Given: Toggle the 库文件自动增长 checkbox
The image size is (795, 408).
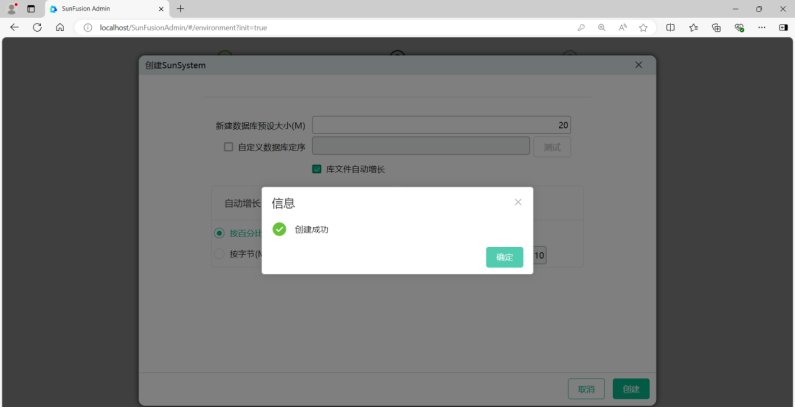Looking at the screenshot, I should point(316,169).
